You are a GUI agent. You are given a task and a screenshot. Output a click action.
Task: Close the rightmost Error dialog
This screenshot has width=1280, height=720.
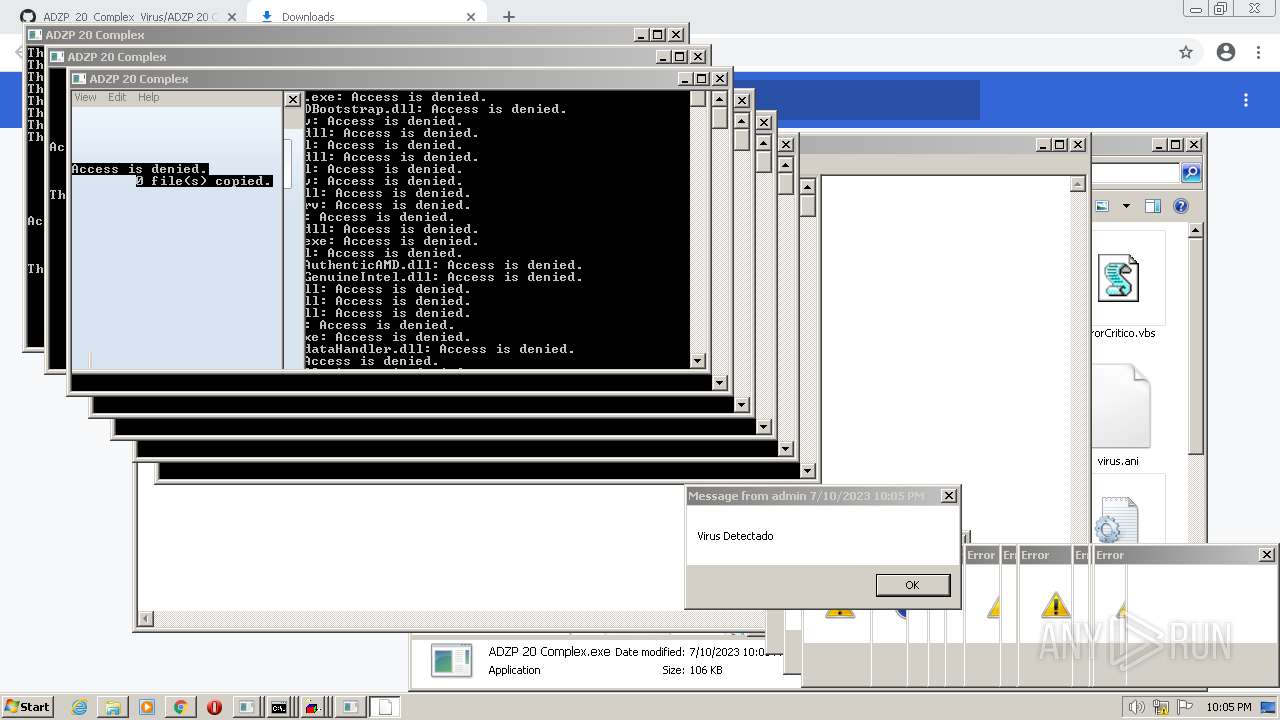1266,555
